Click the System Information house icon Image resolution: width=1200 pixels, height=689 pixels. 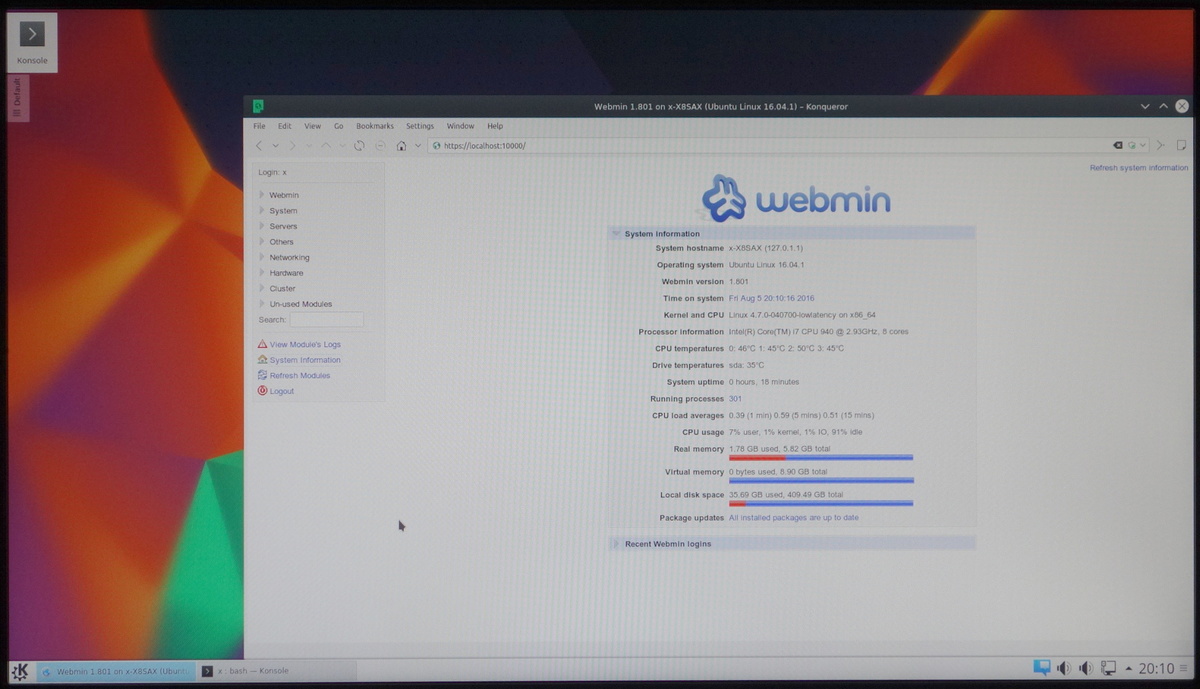[x=262, y=360]
